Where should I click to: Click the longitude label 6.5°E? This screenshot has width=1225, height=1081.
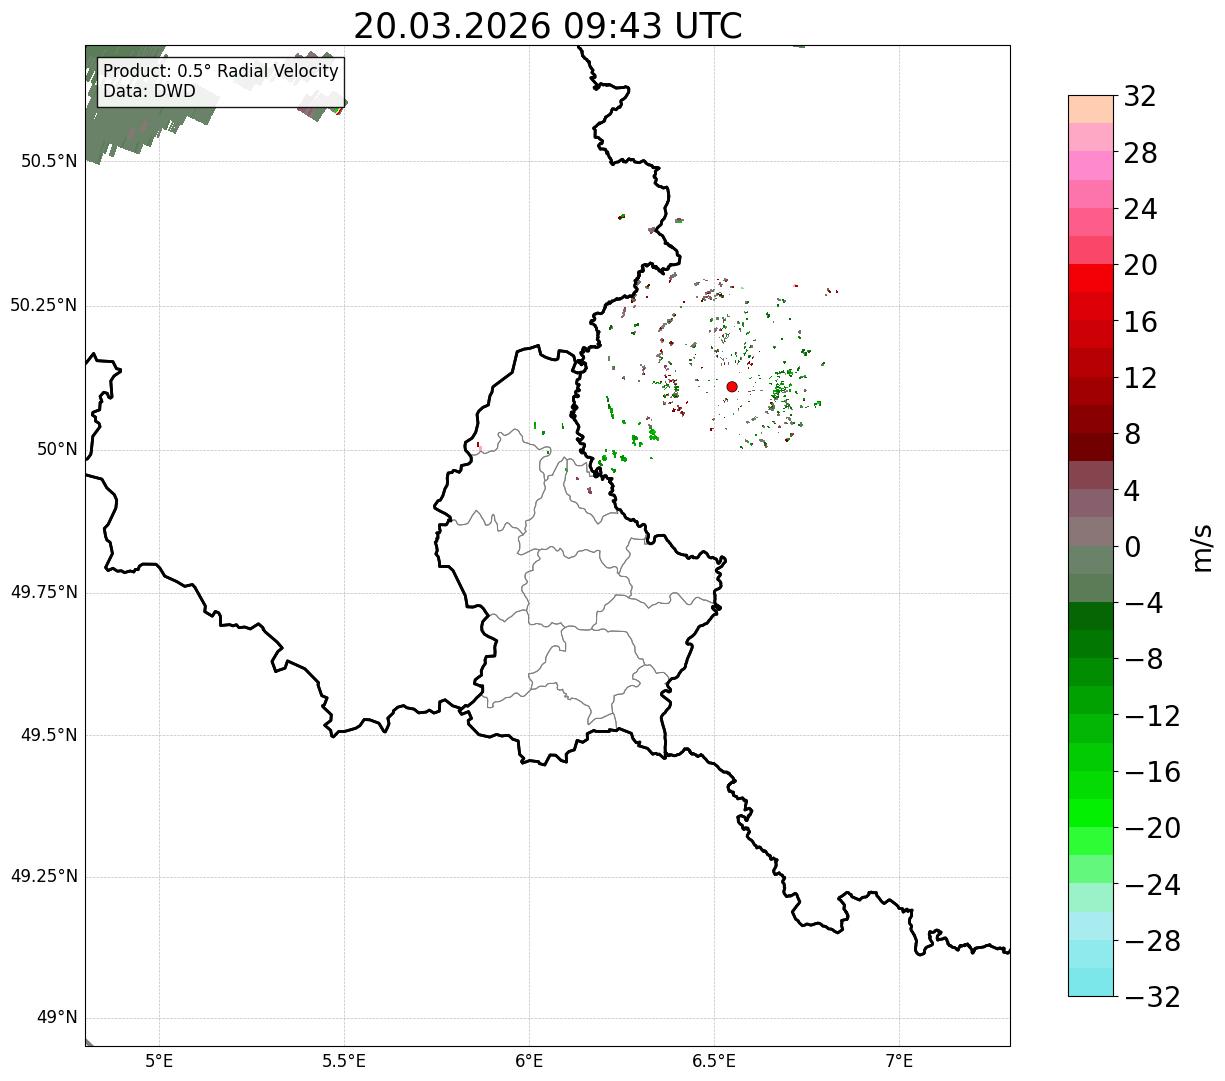(714, 1060)
